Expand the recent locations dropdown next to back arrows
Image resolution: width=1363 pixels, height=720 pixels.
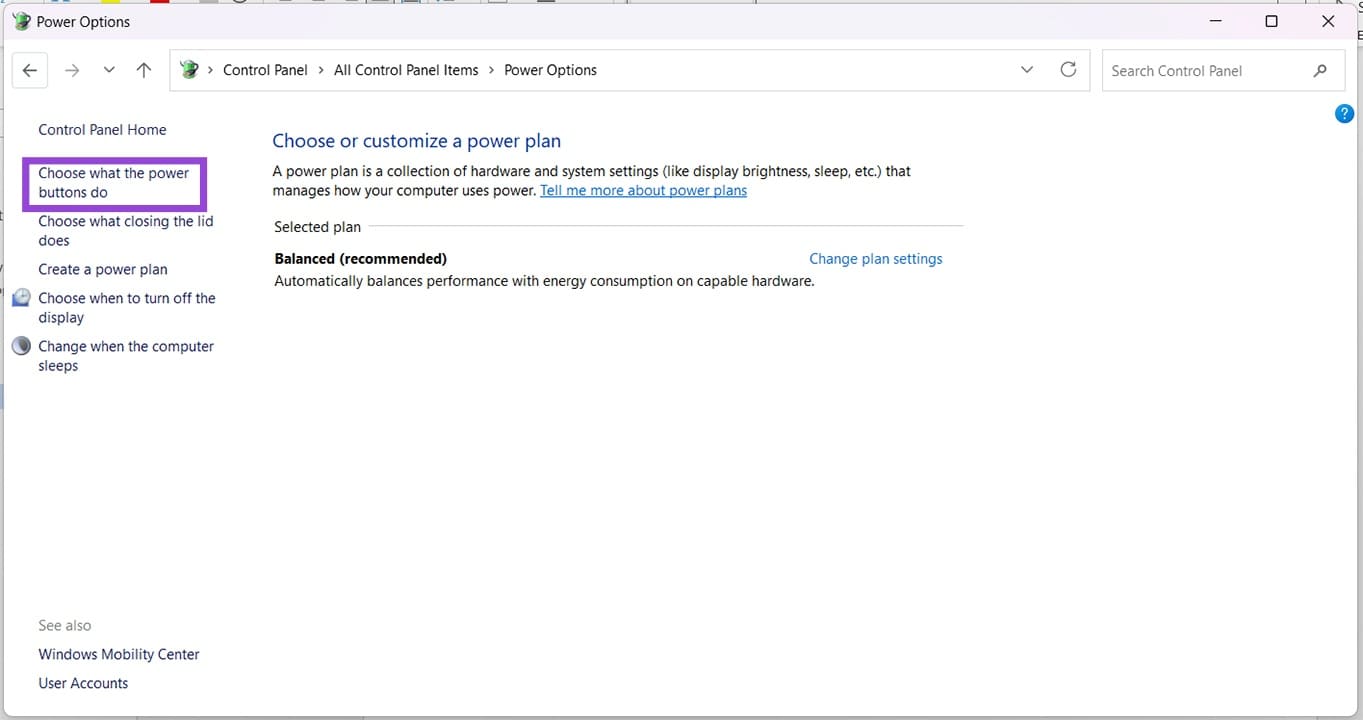pyautogui.click(x=109, y=70)
